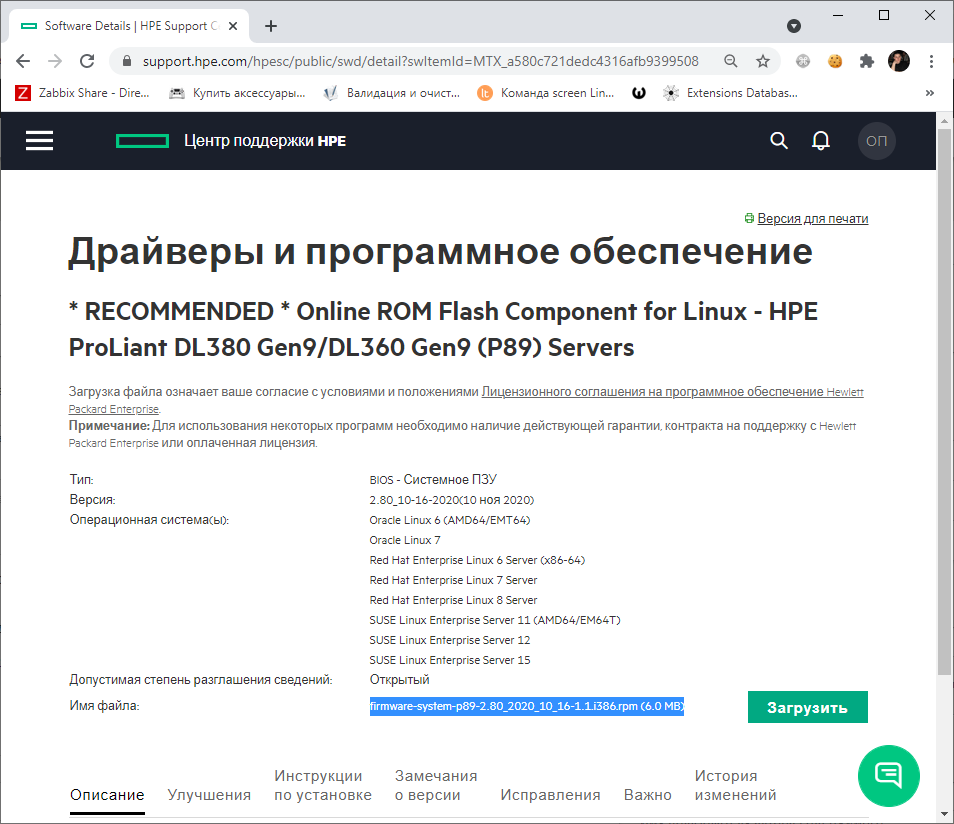Open the green chat bubble widget

coord(888,775)
